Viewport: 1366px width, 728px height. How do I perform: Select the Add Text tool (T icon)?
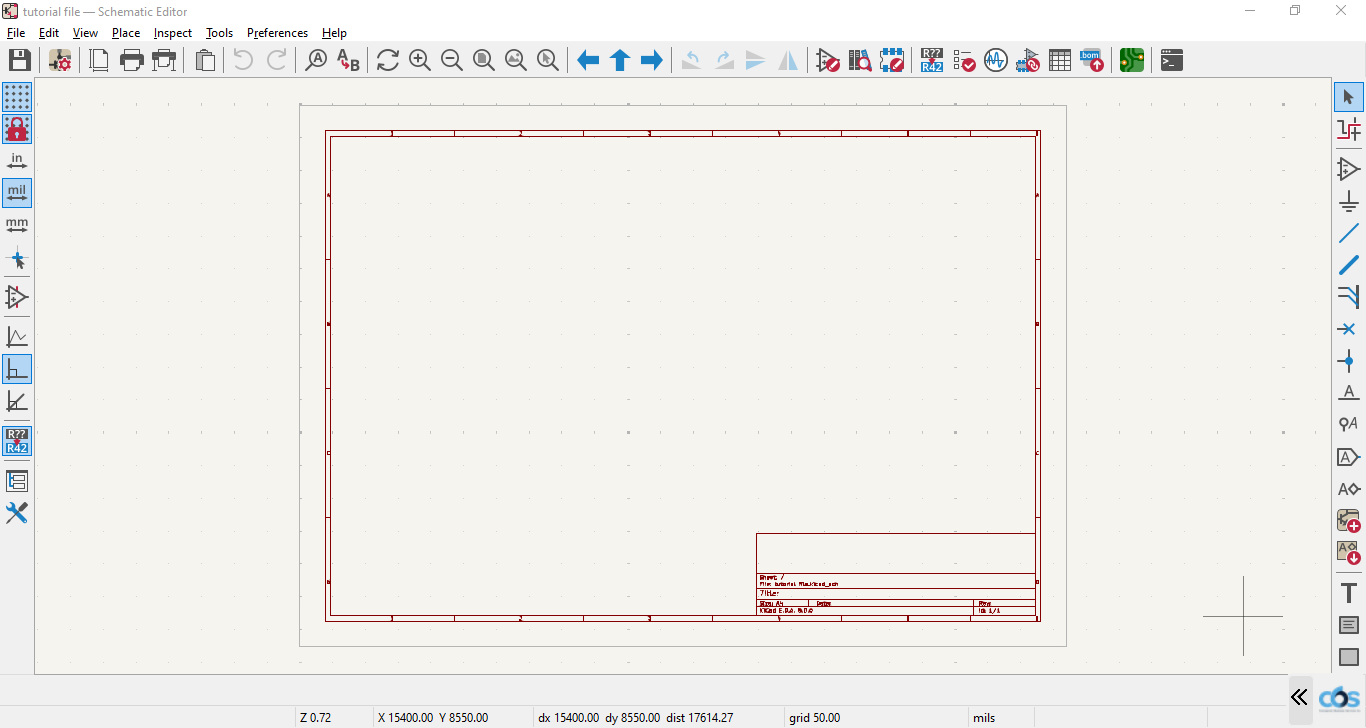(1349, 593)
